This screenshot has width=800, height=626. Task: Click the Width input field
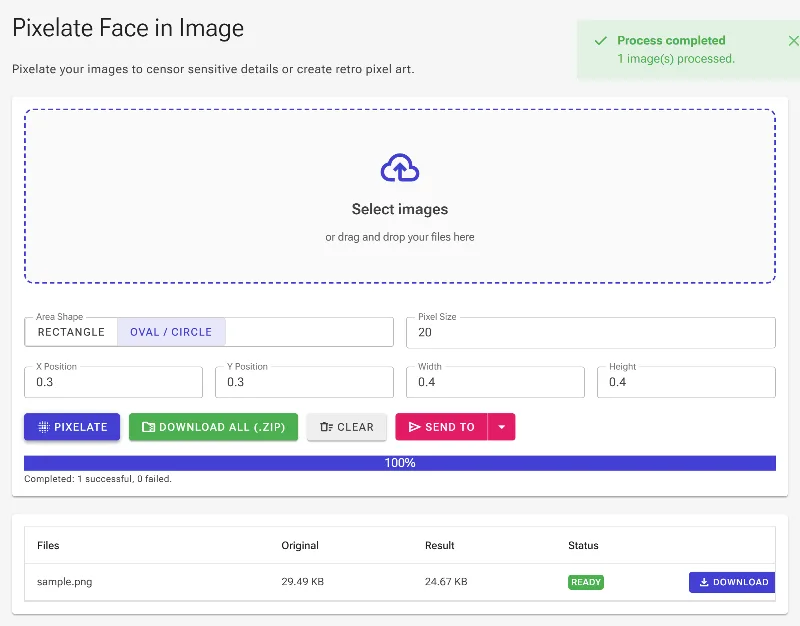point(495,382)
